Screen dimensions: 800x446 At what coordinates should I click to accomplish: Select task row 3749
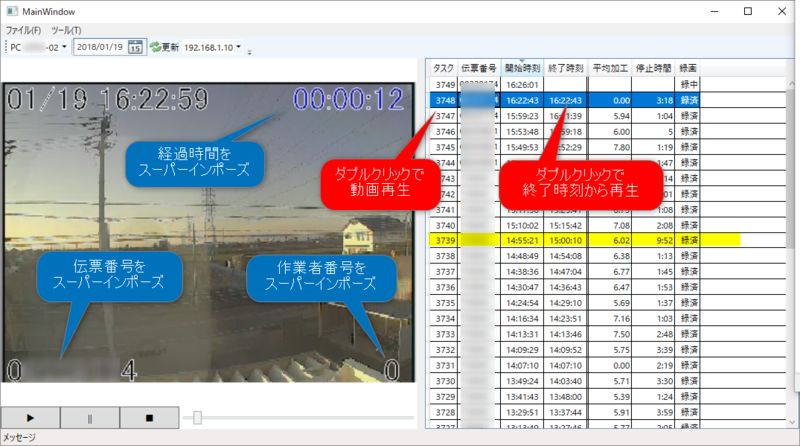(564, 85)
